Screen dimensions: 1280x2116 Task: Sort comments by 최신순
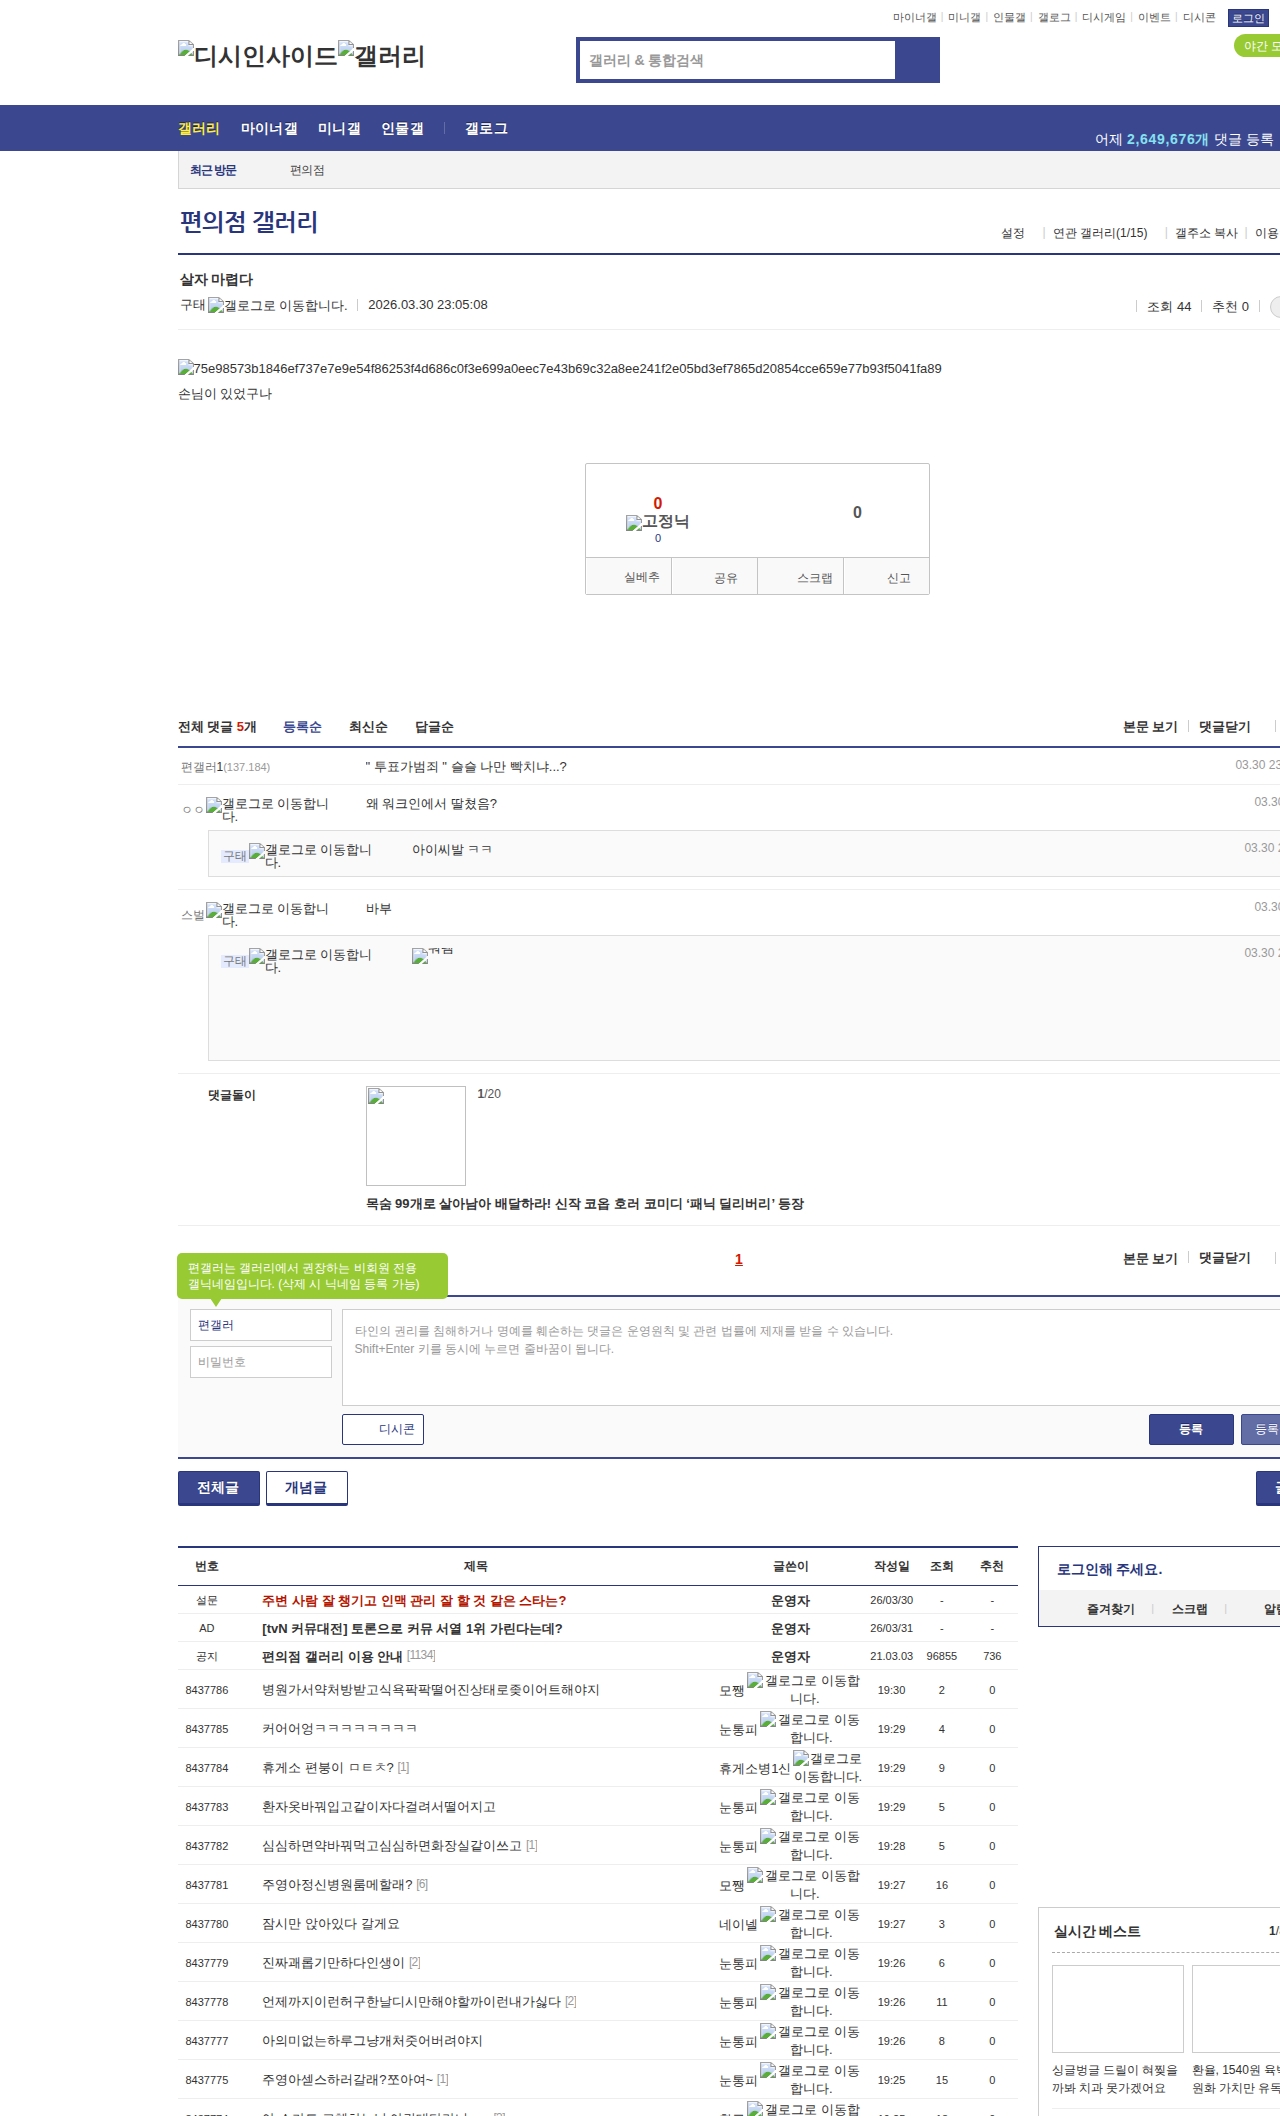click(368, 727)
